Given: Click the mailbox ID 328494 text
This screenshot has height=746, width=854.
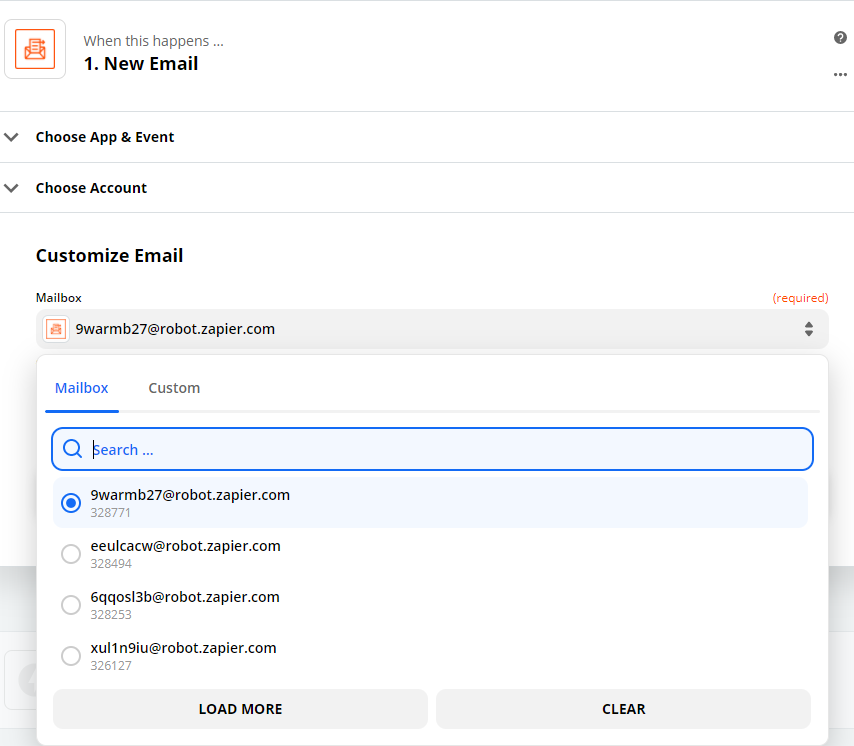Looking at the screenshot, I should coord(111,564).
